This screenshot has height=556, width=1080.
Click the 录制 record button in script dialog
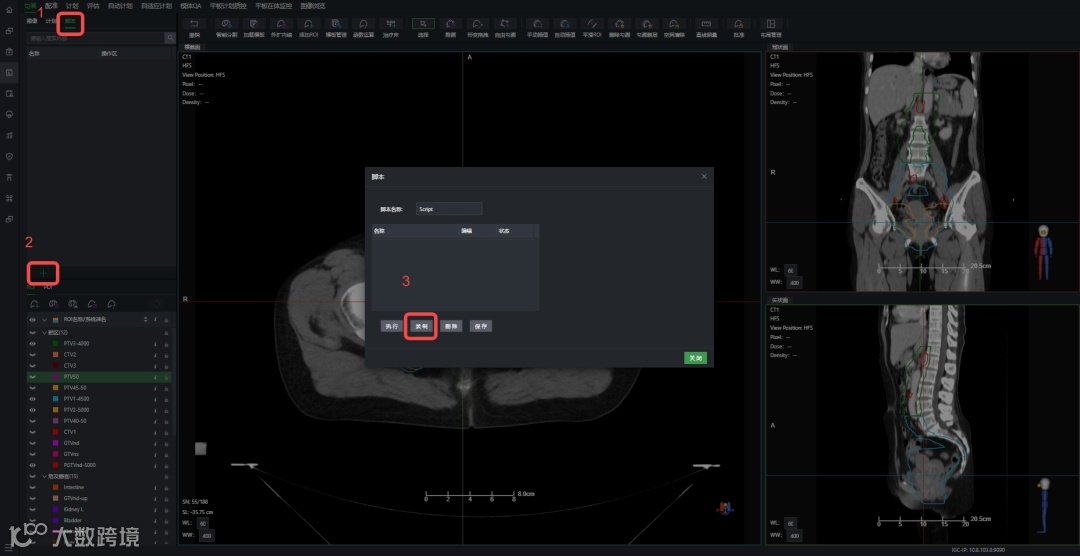tap(421, 327)
